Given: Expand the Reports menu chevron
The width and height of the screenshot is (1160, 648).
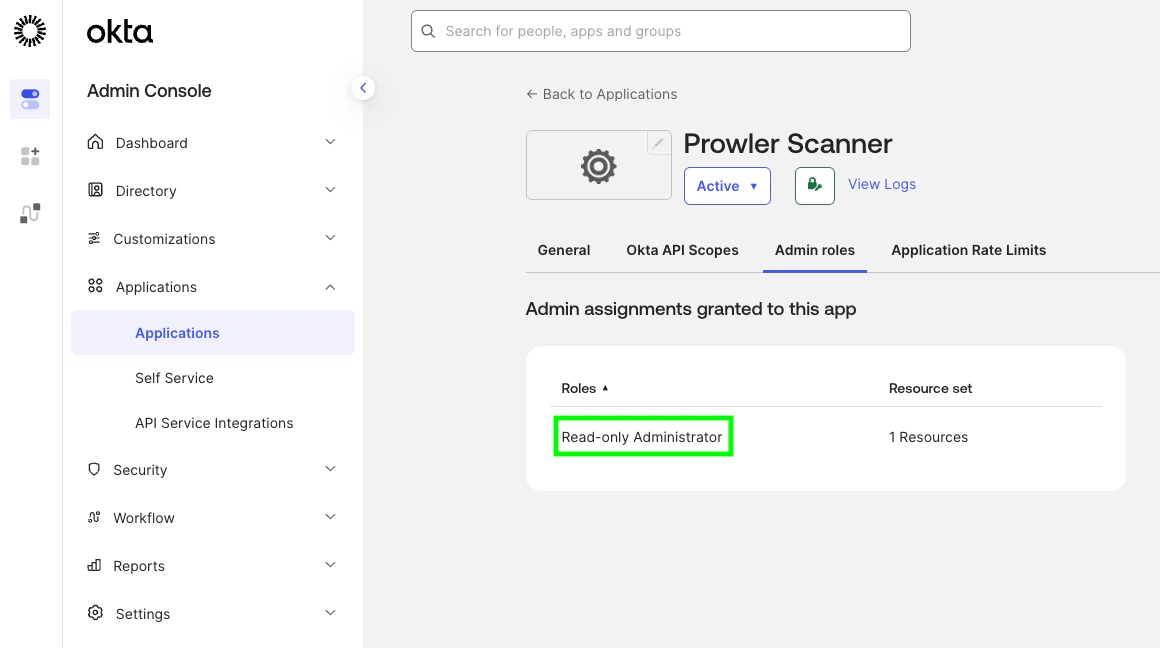Looking at the screenshot, I should coord(331,565).
